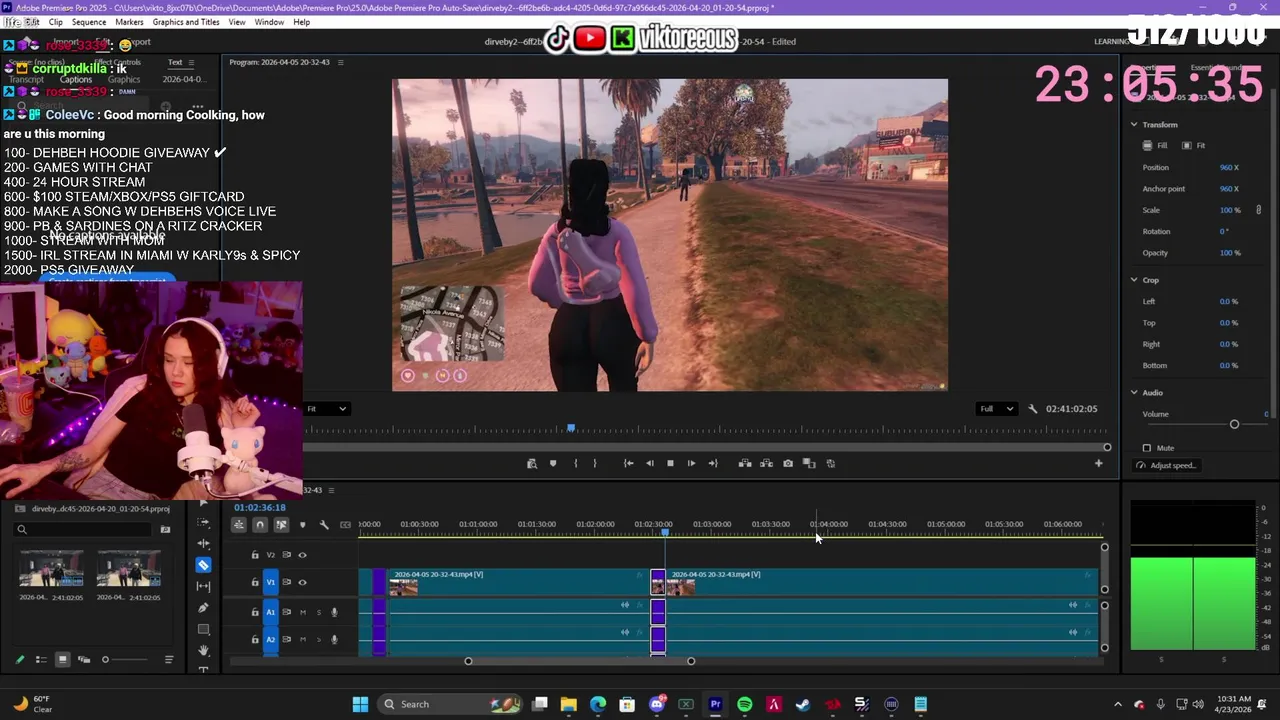Open the project panel list menu icon

point(169,659)
